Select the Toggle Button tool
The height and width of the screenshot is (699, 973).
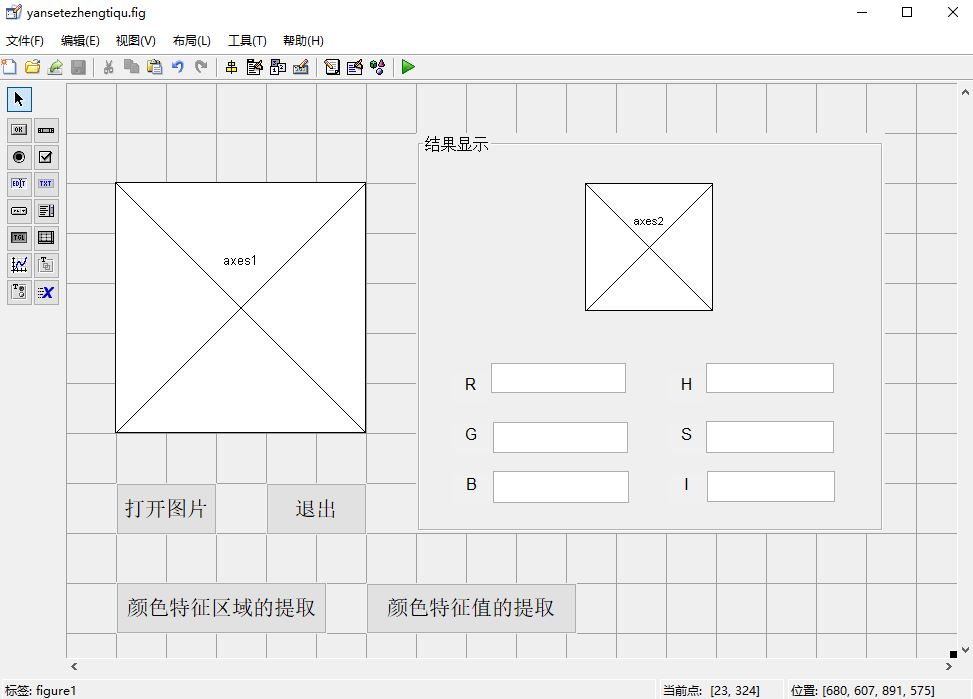pyautogui.click(x=18, y=238)
